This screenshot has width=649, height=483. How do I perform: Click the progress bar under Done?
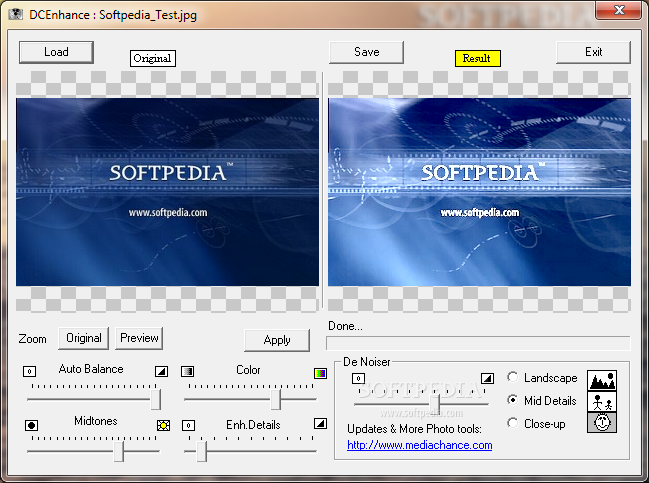pyautogui.click(x=478, y=343)
